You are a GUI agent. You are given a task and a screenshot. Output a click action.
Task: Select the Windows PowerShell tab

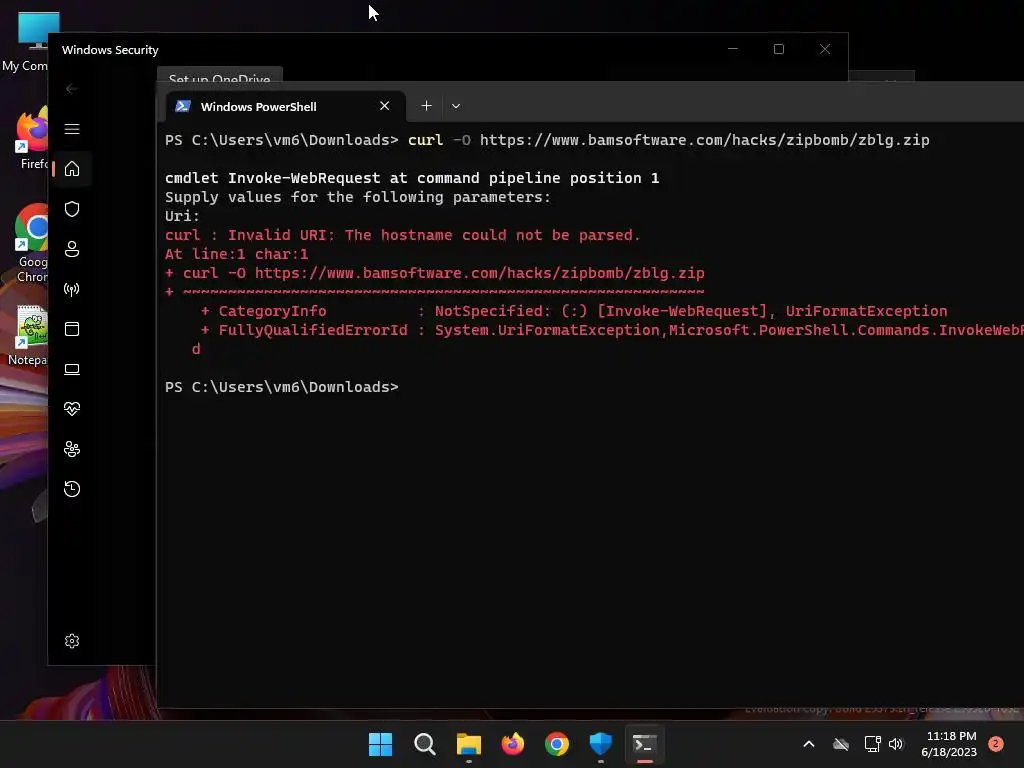(x=285, y=106)
